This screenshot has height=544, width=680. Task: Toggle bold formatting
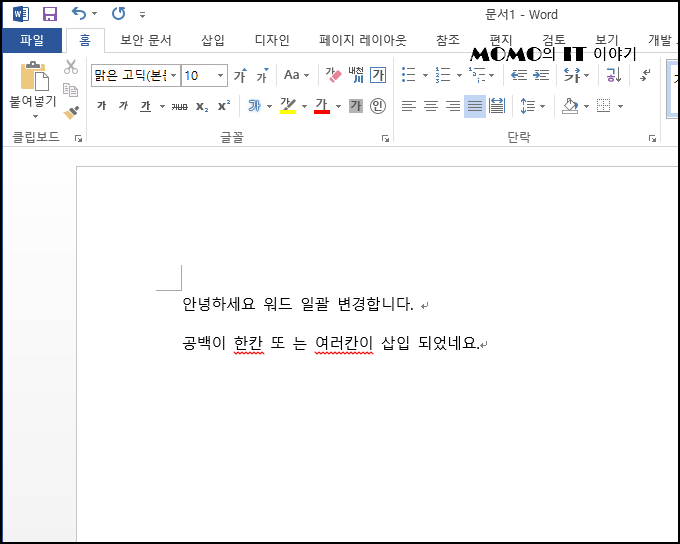pos(102,106)
